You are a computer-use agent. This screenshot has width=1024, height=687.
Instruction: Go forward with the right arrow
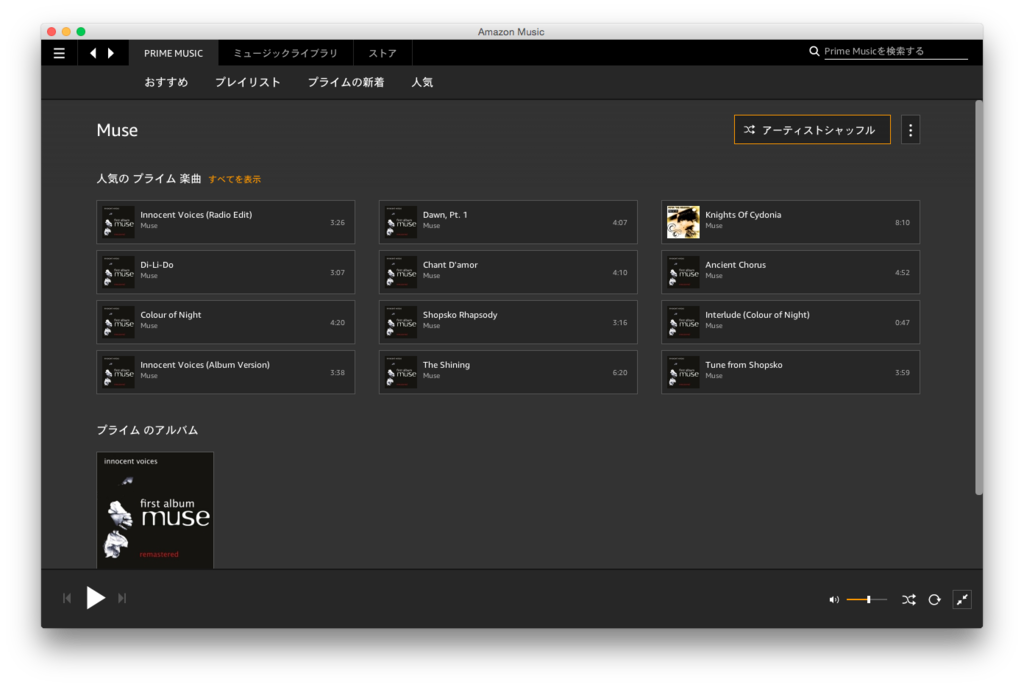(x=111, y=53)
